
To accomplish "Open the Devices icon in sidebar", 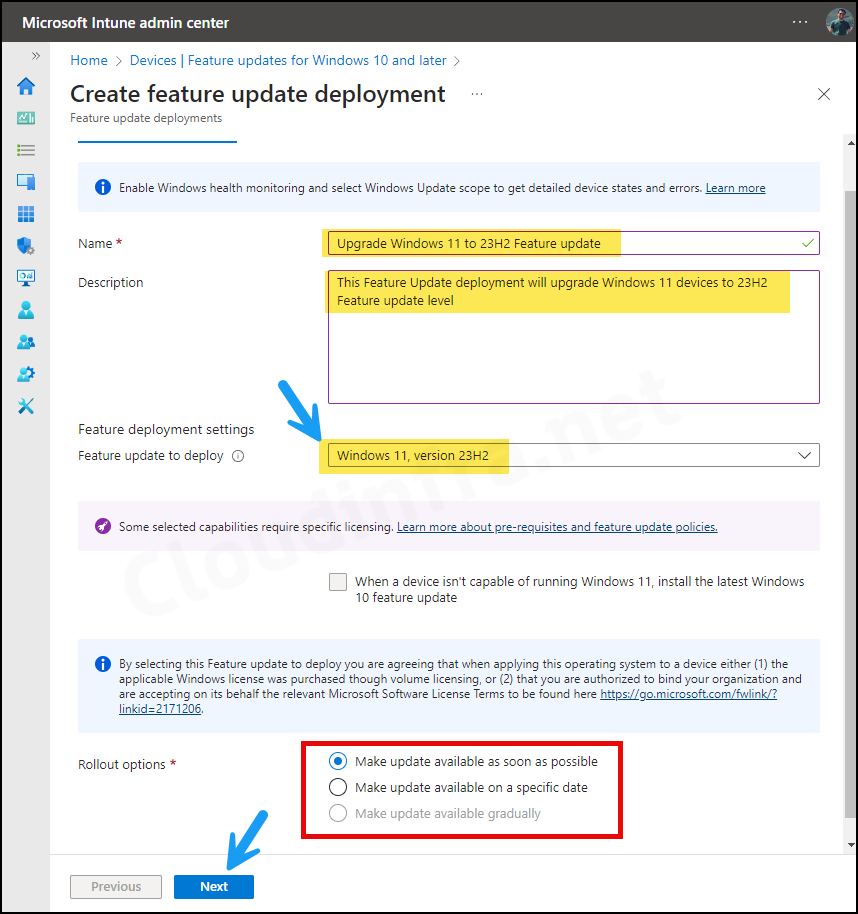I will click(26, 182).
